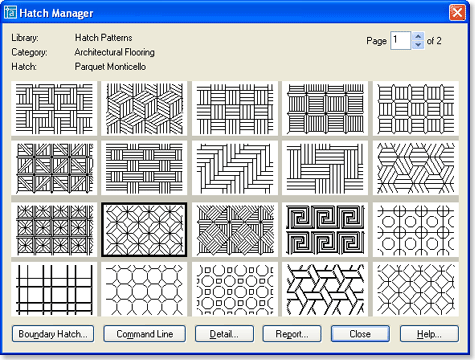The image size is (475, 360).
Task: Select the hexagon striped hatch, second row
Action: click(x=416, y=168)
